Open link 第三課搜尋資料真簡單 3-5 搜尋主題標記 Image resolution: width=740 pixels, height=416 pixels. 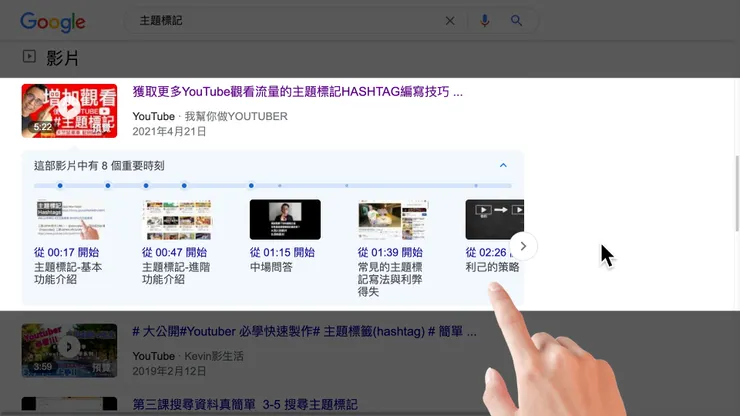(245, 405)
